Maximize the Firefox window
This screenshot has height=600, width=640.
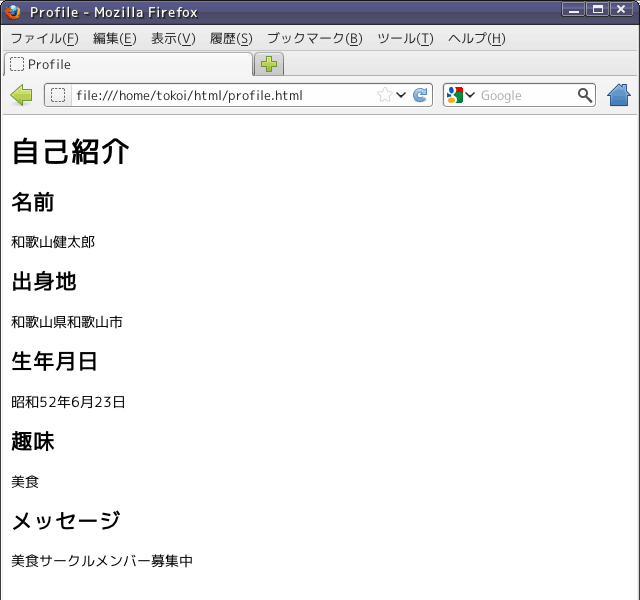pyautogui.click(x=598, y=9)
